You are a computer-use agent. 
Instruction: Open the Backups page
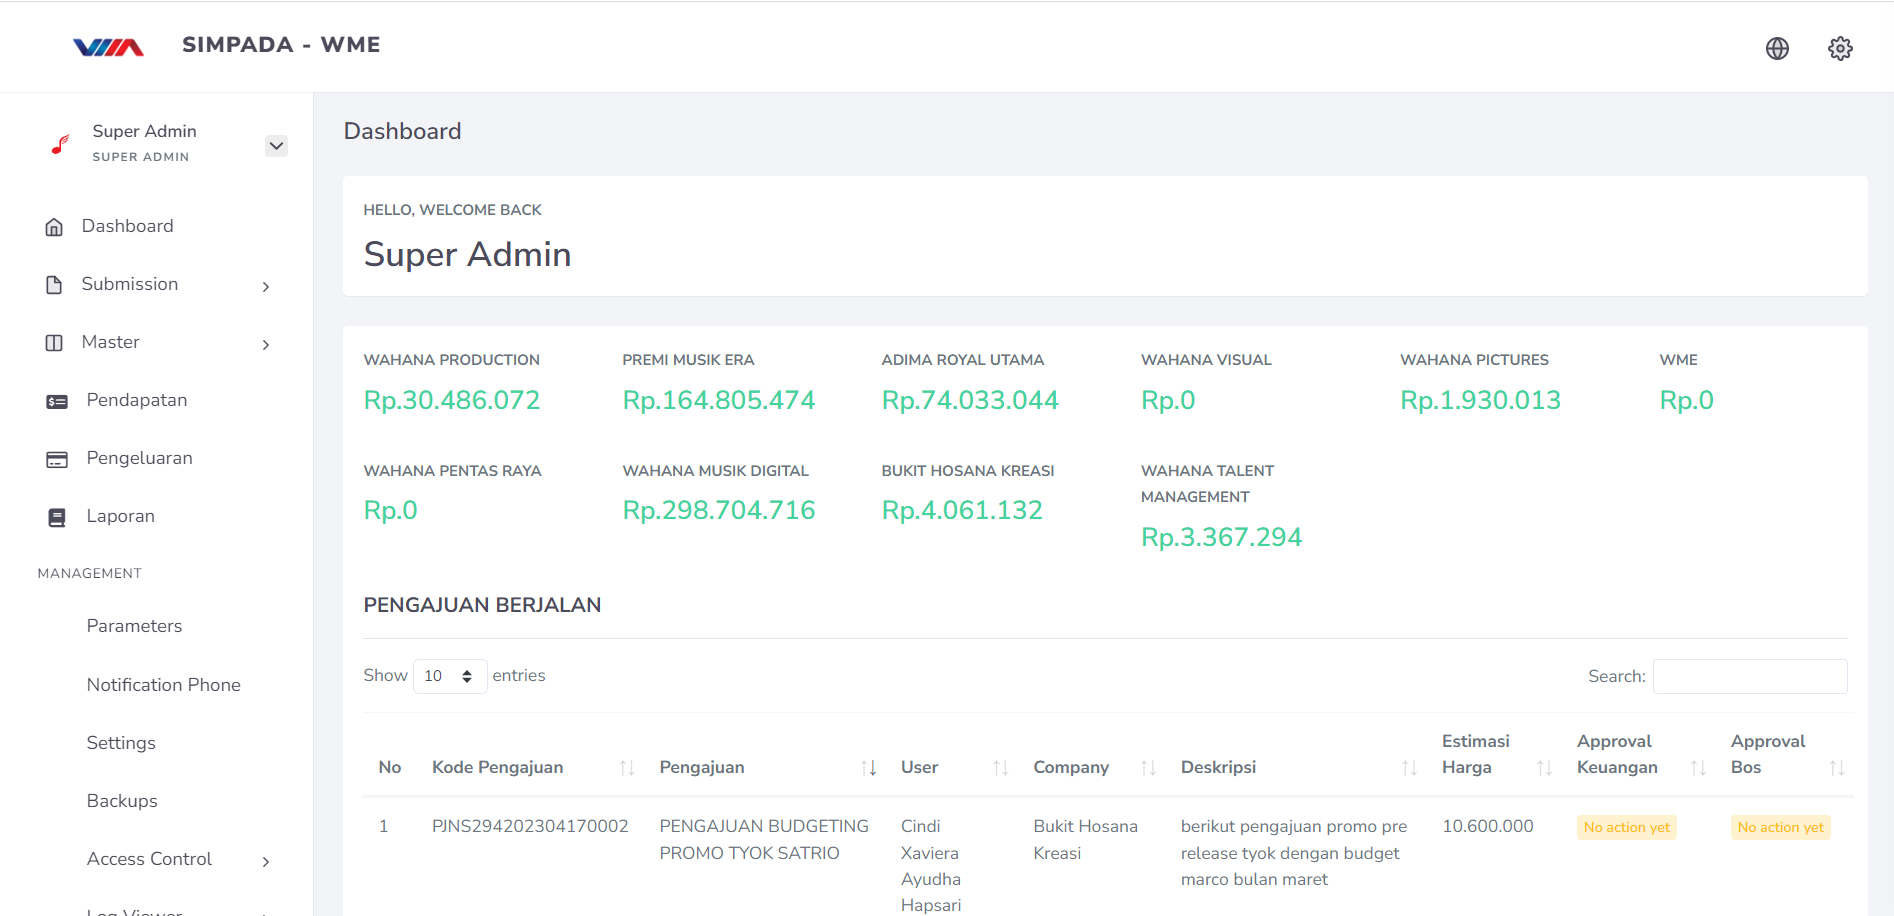pyautogui.click(x=121, y=800)
